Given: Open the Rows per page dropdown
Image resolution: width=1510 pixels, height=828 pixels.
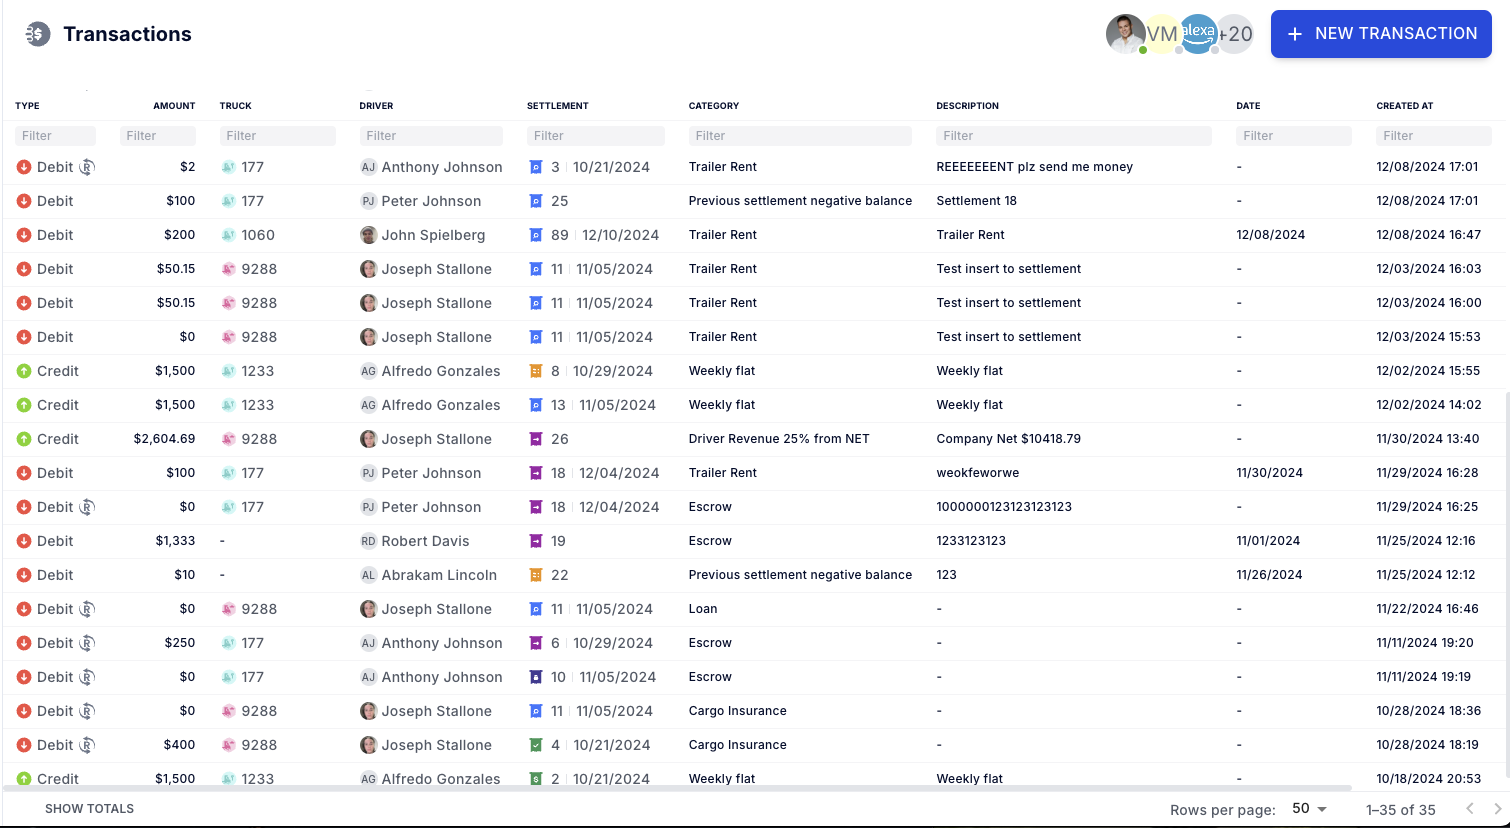Looking at the screenshot, I should 1309,809.
